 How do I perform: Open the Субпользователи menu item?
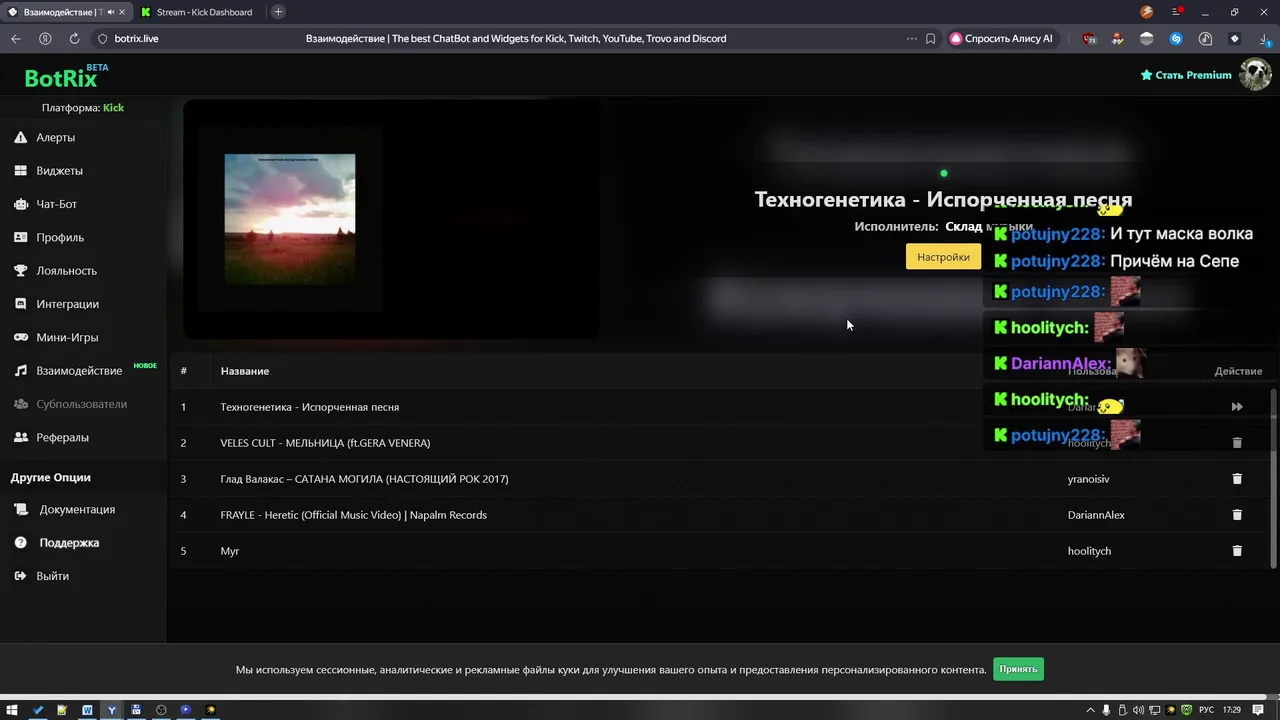tap(81, 404)
